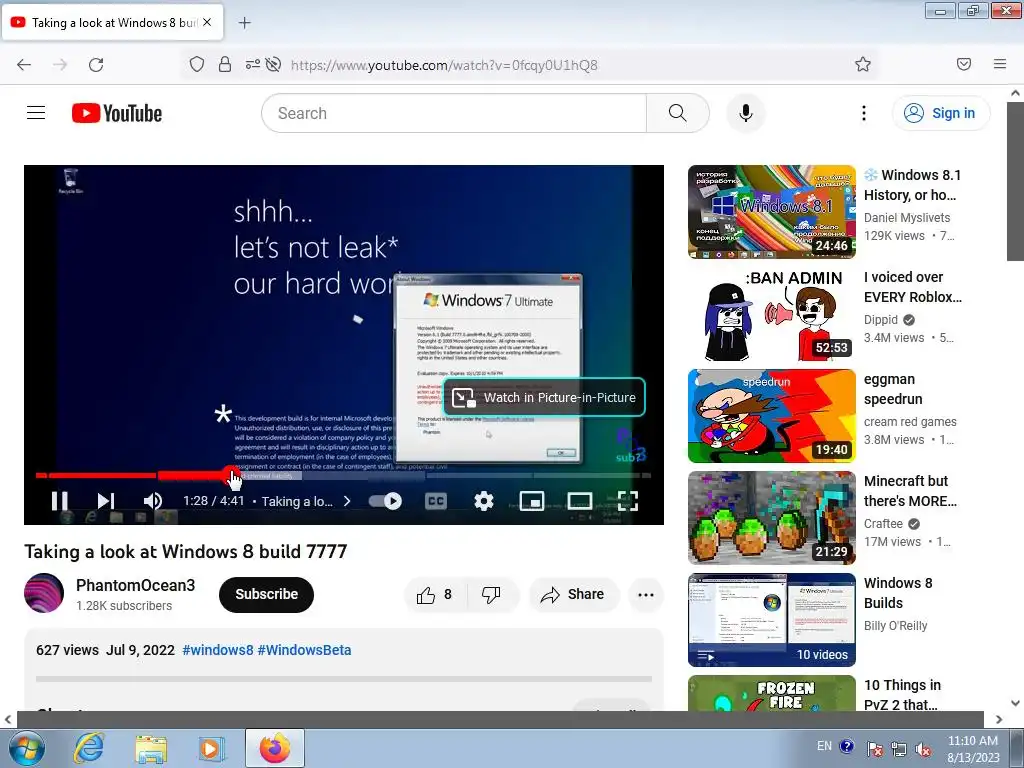The height and width of the screenshot is (768, 1024).
Task: Bookmark this page with star icon
Action: [863, 64]
